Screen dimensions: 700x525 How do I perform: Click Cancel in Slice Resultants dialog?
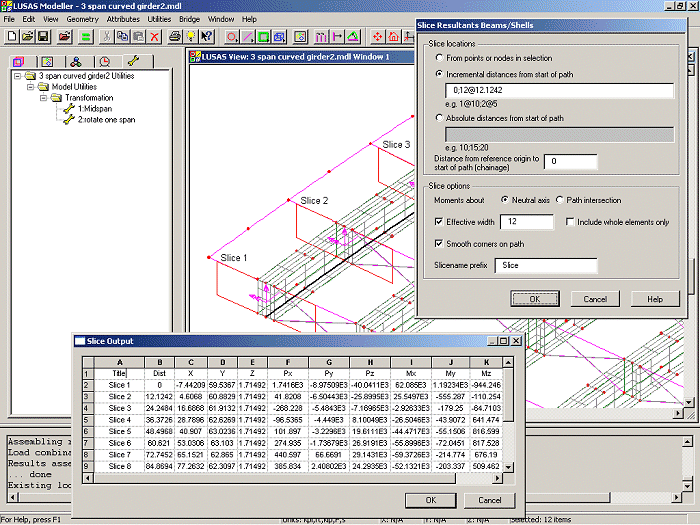coord(595,299)
